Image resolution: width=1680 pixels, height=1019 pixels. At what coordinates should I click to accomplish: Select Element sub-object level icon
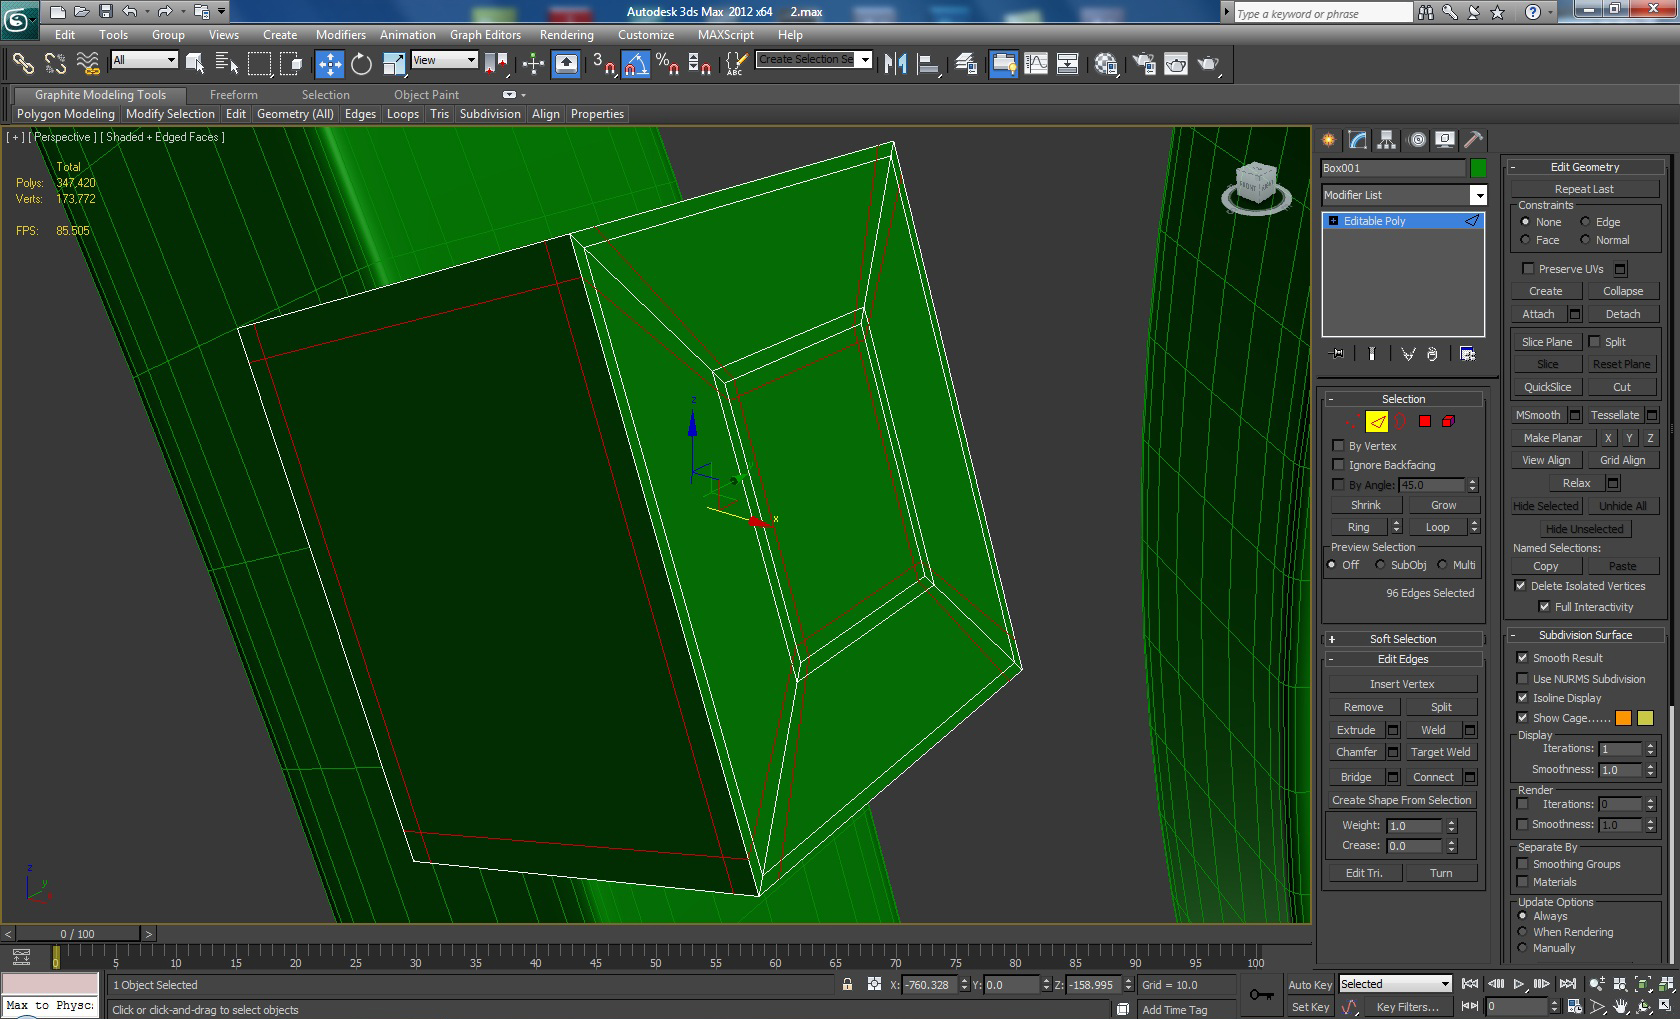point(1448,421)
